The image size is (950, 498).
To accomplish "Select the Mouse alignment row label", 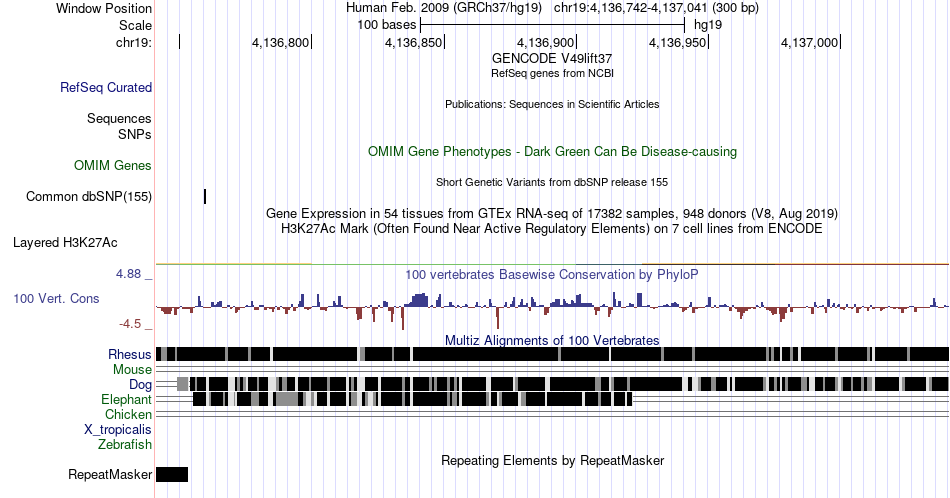I will tap(132, 370).
